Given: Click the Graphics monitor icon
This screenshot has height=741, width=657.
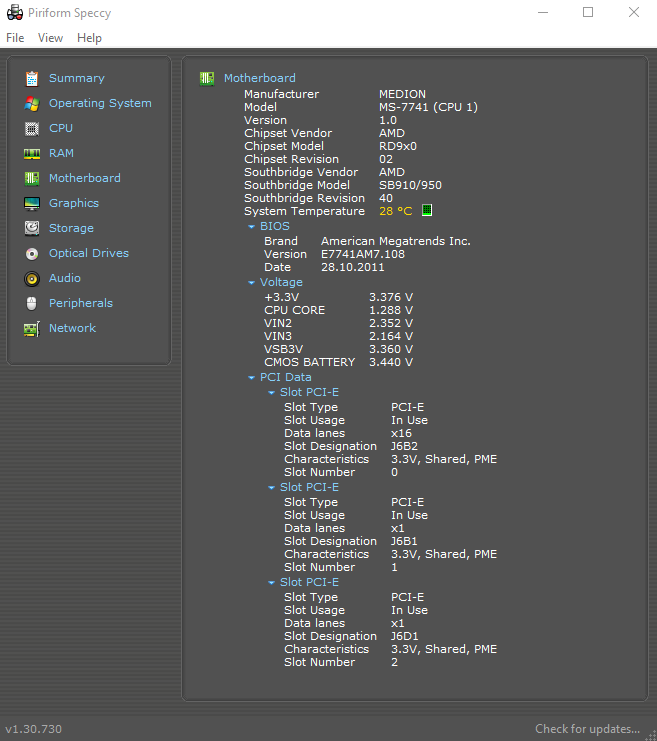Looking at the screenshot, I should [x=32, y=204].
